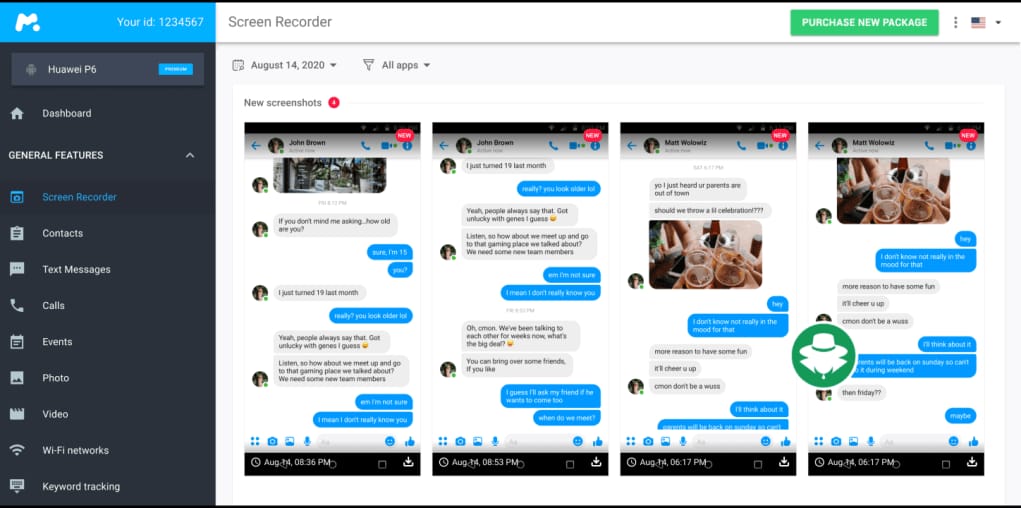Click the Photo image icon in the sidebar
The image size is (1021, 508).
[17, 378]
